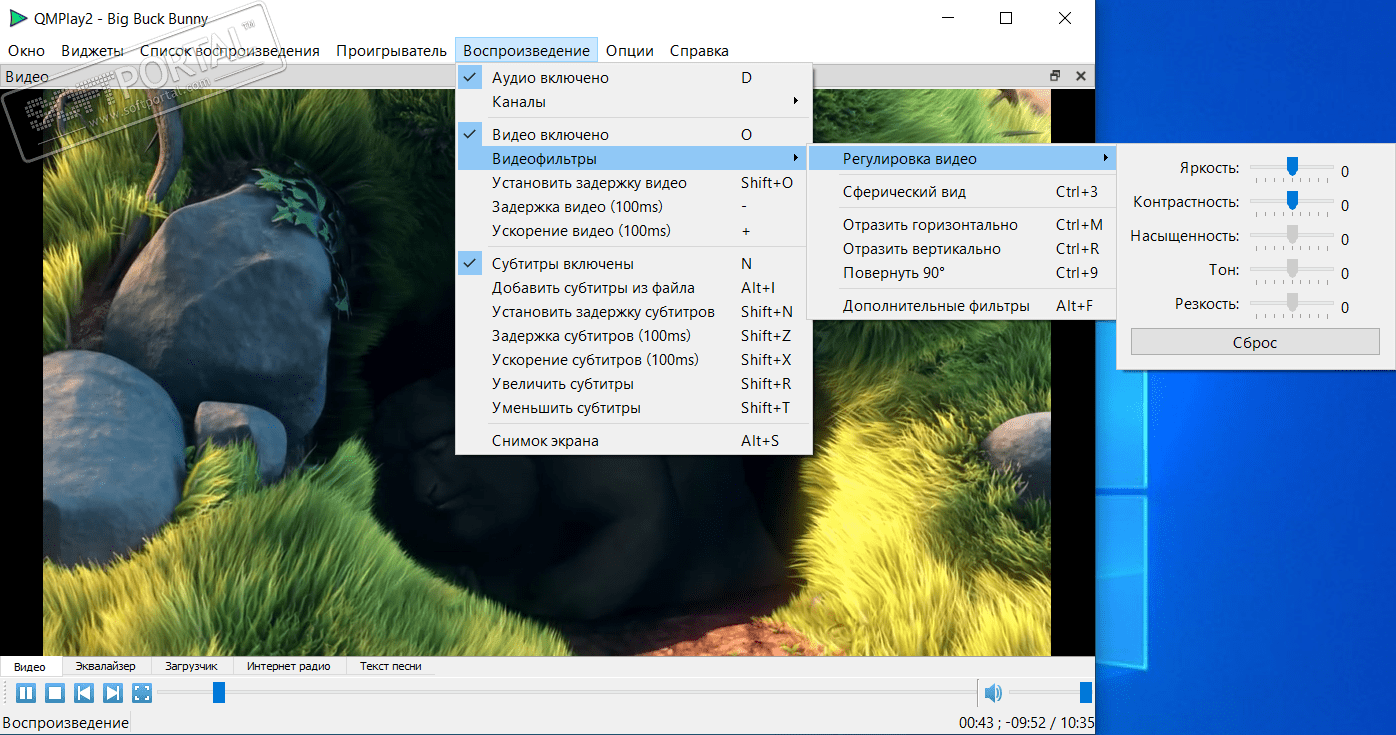Image resolution: width=1396 pixels, height=735 pixels.
Task: Stop playback with the stop button
Action: point(55,693)
